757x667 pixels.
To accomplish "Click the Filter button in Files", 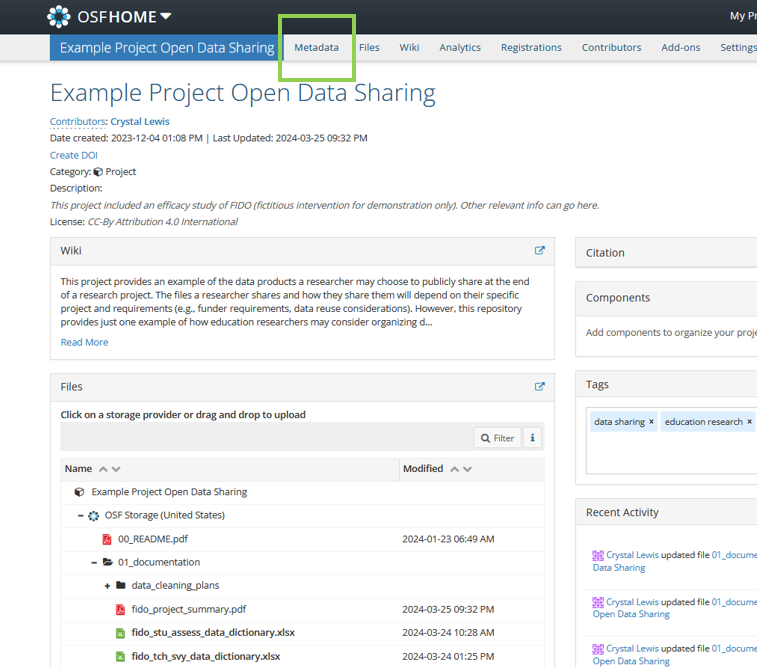I will tap(497, 438).
